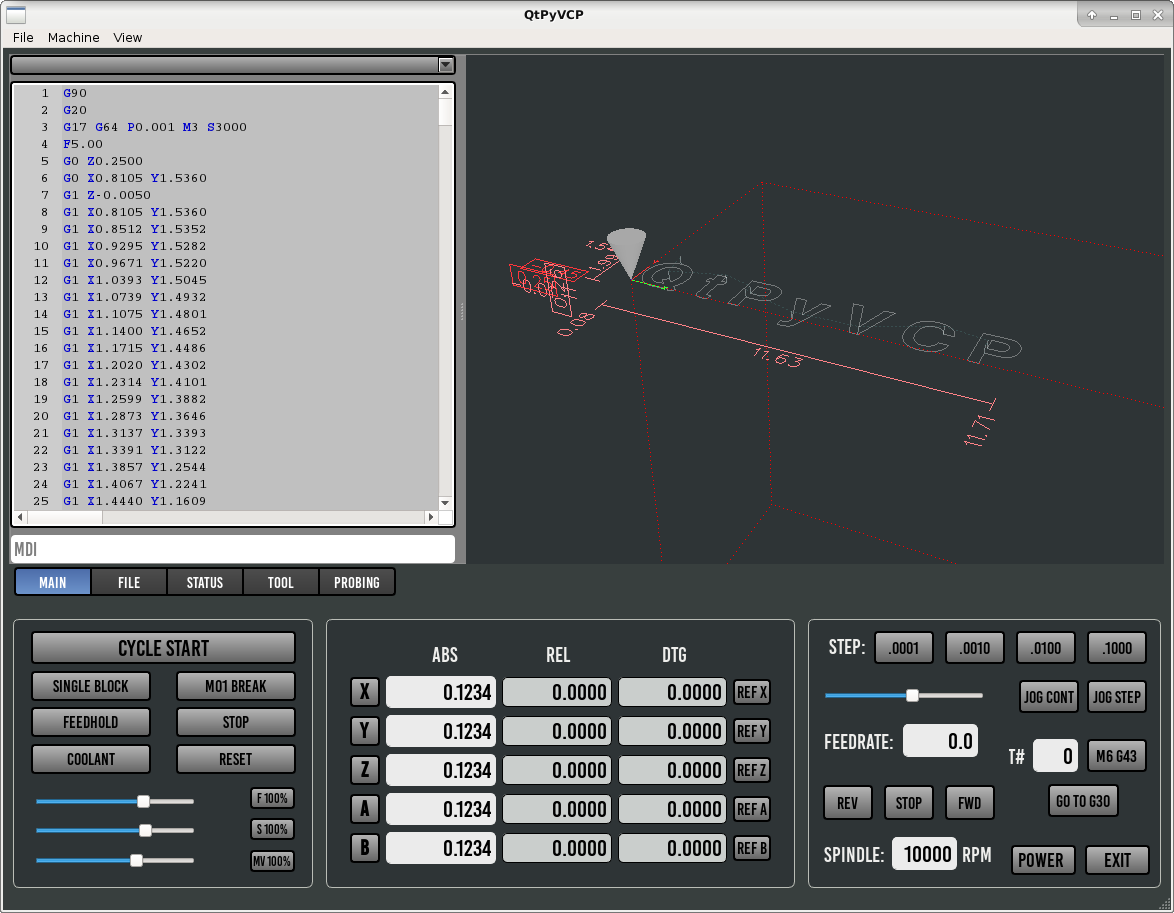
Task: Adjust the spindle override slider next to S 100%
Action: coord(115,830)
